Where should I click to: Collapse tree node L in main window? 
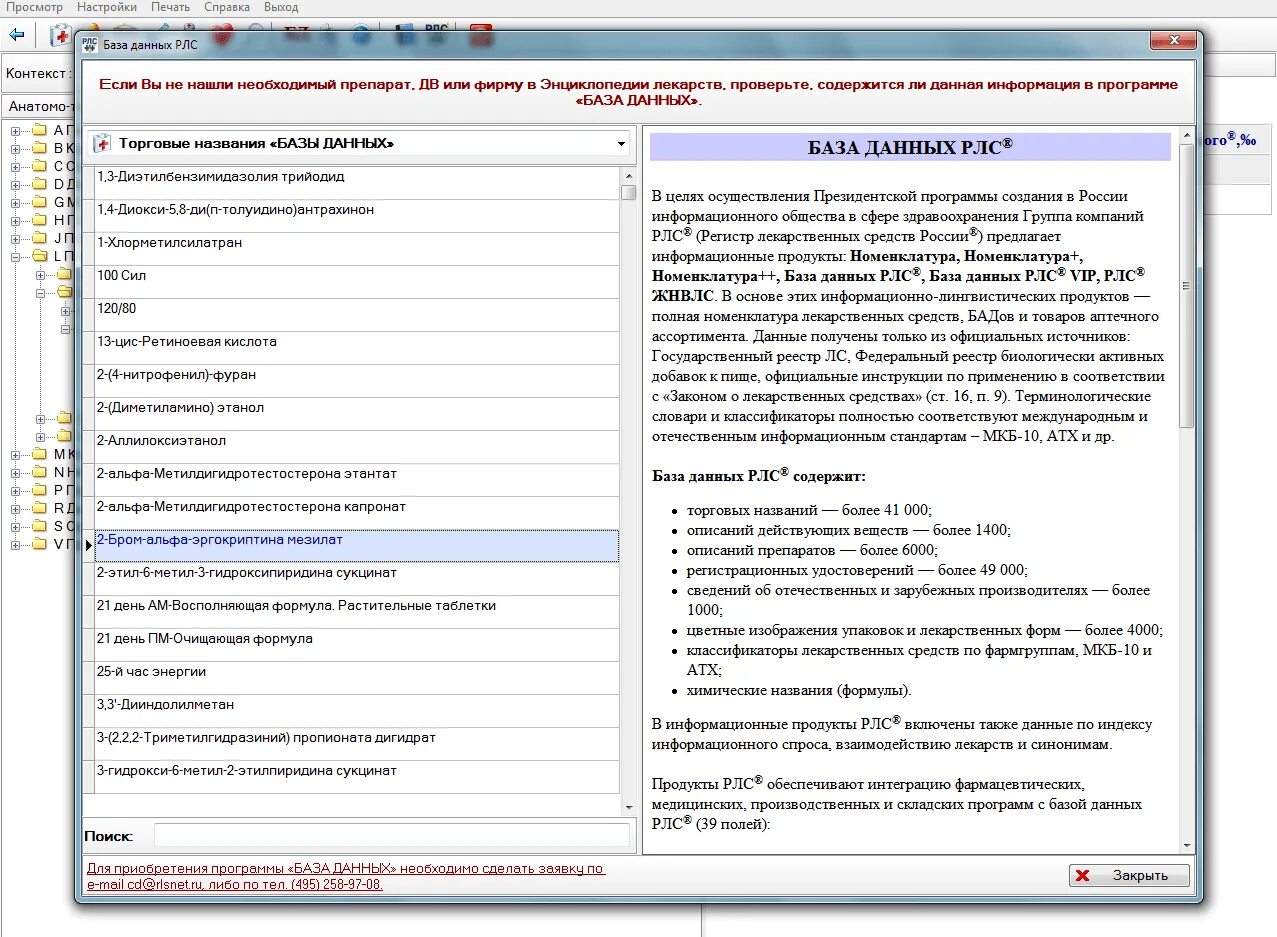(16, 256)
